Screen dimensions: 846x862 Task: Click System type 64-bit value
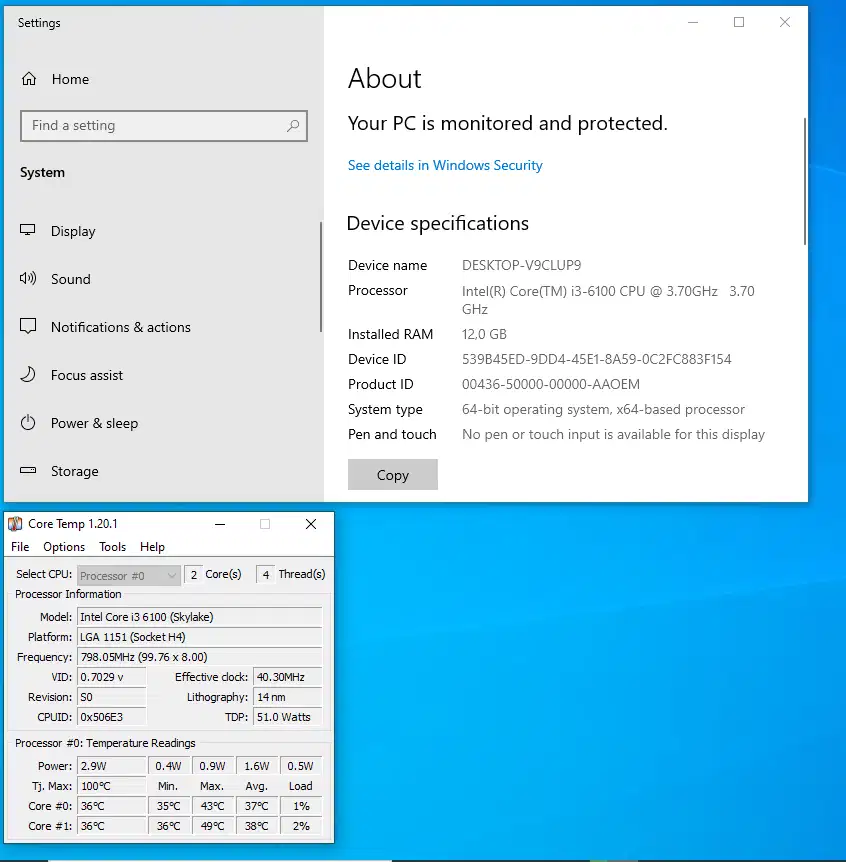pos(603,410)
